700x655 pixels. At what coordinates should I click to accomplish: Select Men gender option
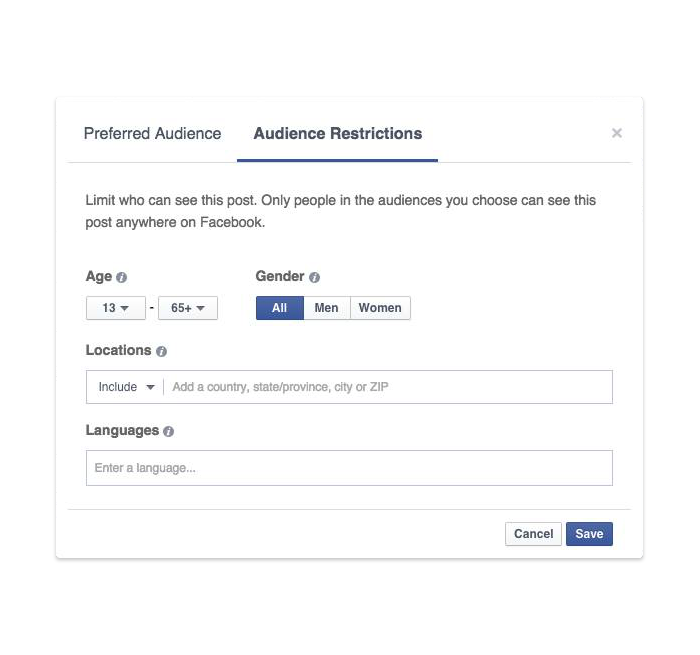pos(327,308)
